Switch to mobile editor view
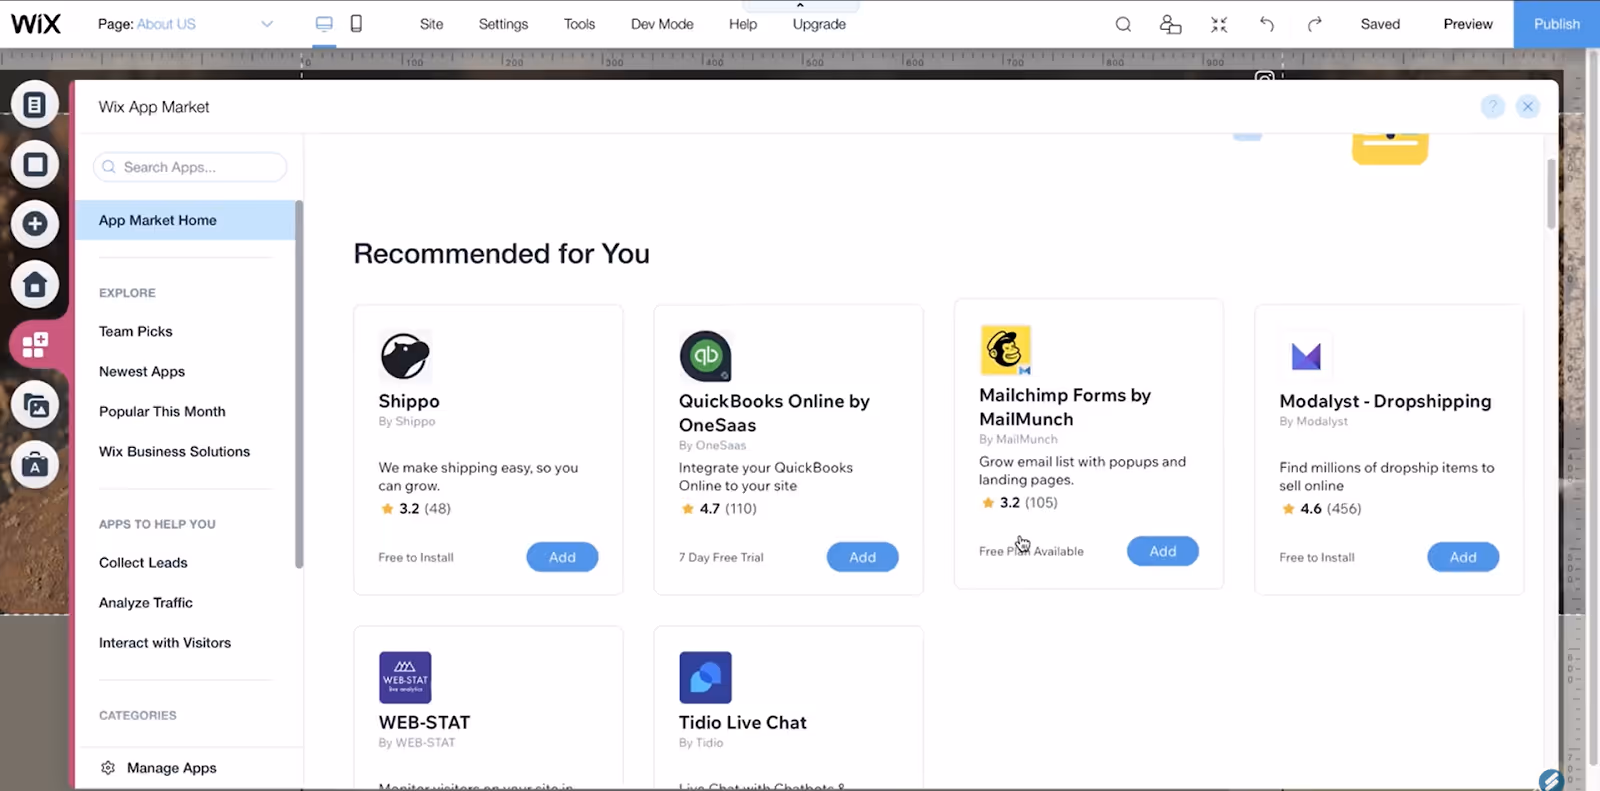 click(x=356, y=24)
